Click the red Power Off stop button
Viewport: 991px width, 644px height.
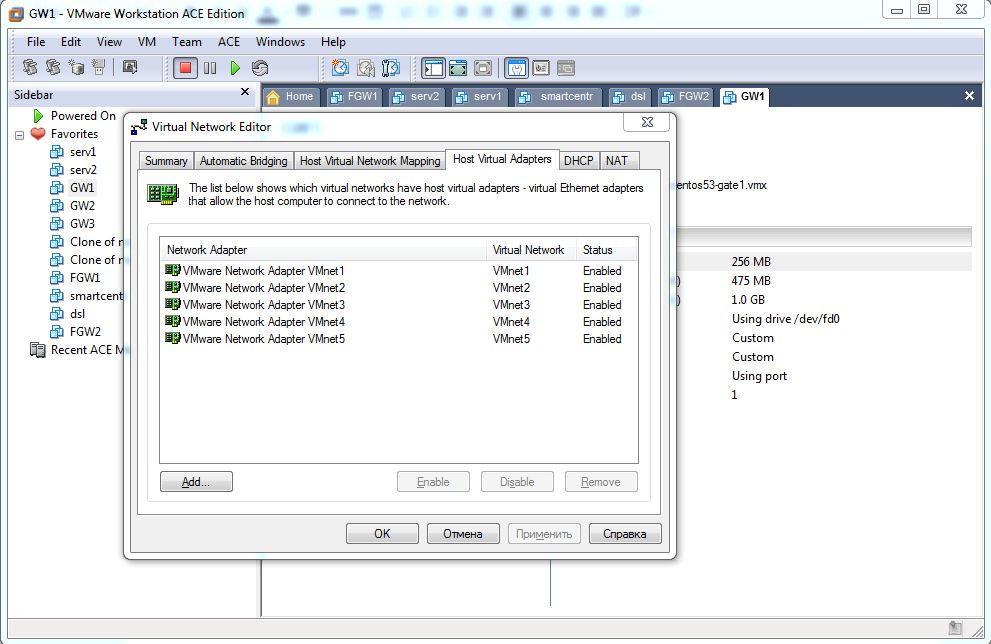(x=185, y=68)
